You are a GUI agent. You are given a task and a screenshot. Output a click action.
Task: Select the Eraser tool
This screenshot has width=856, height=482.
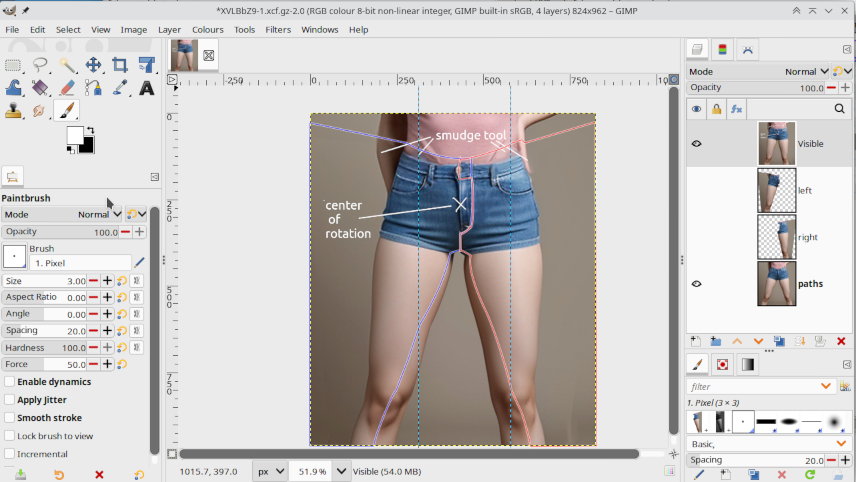point(66,88)
